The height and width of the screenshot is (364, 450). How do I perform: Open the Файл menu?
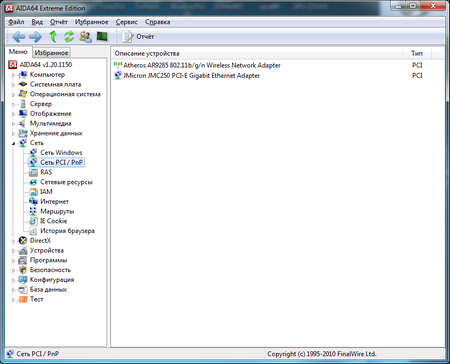coord(16,22)
